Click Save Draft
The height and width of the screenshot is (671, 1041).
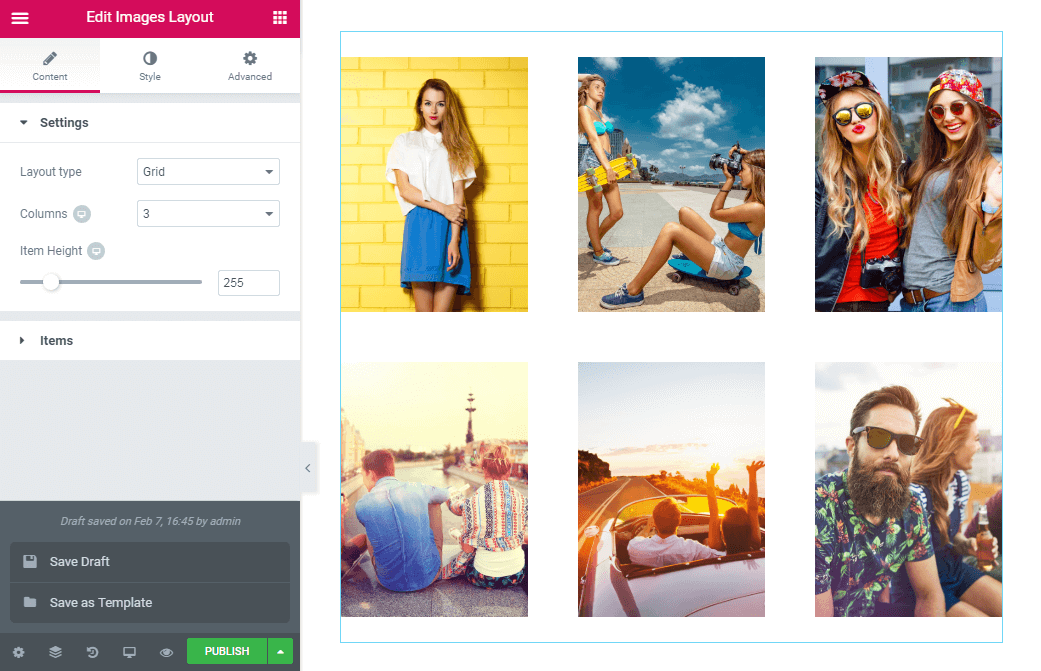[x=150, y=562]
